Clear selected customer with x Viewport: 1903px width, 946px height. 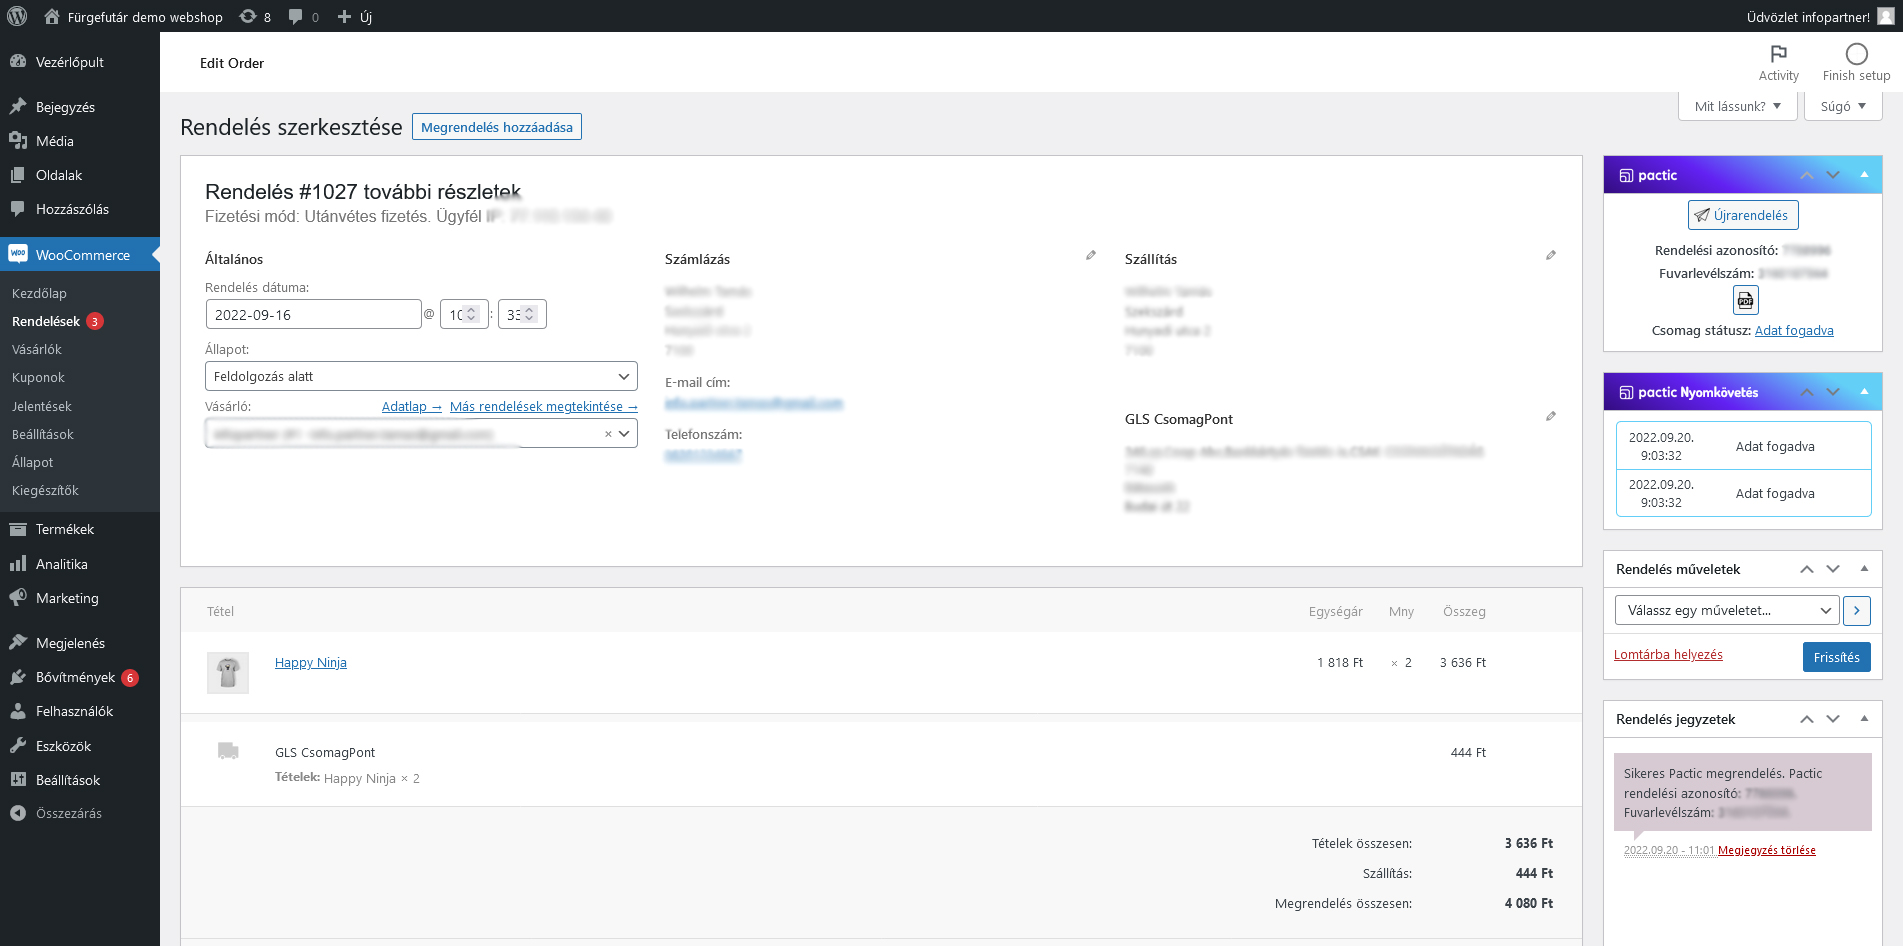pos(608,434)
